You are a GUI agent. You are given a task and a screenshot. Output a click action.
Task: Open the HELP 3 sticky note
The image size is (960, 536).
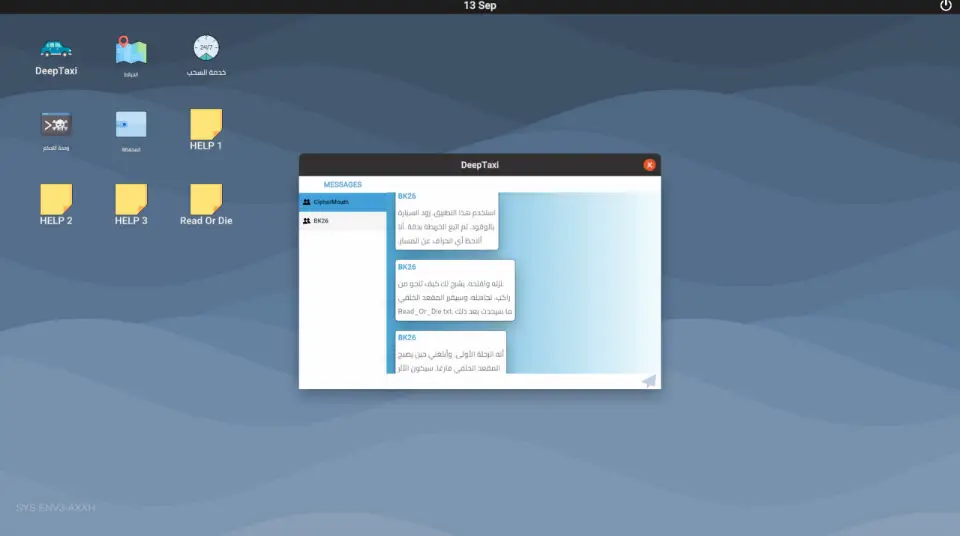click(131, 200)
